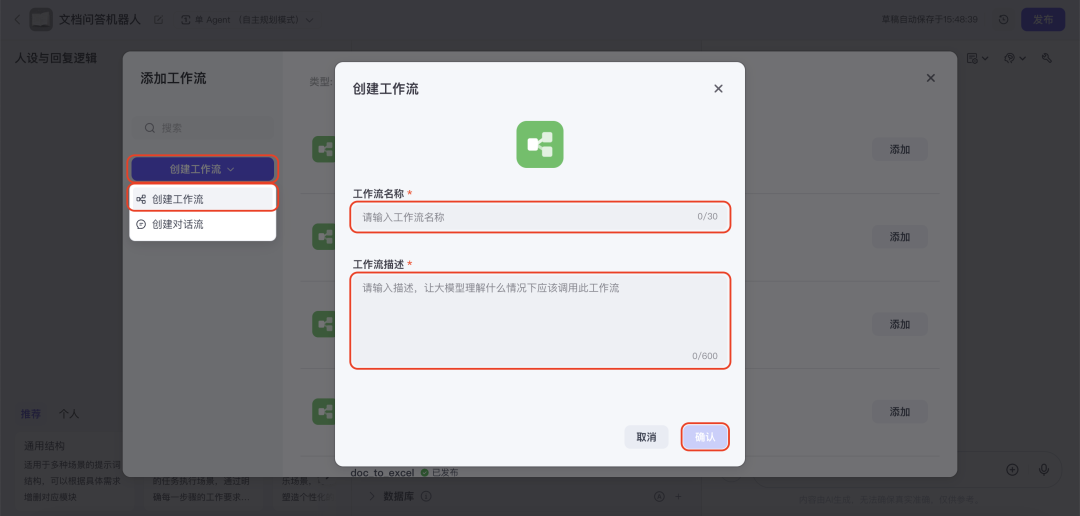
Task: Add the fourth workflow in the list
Action: pos(900,411)
